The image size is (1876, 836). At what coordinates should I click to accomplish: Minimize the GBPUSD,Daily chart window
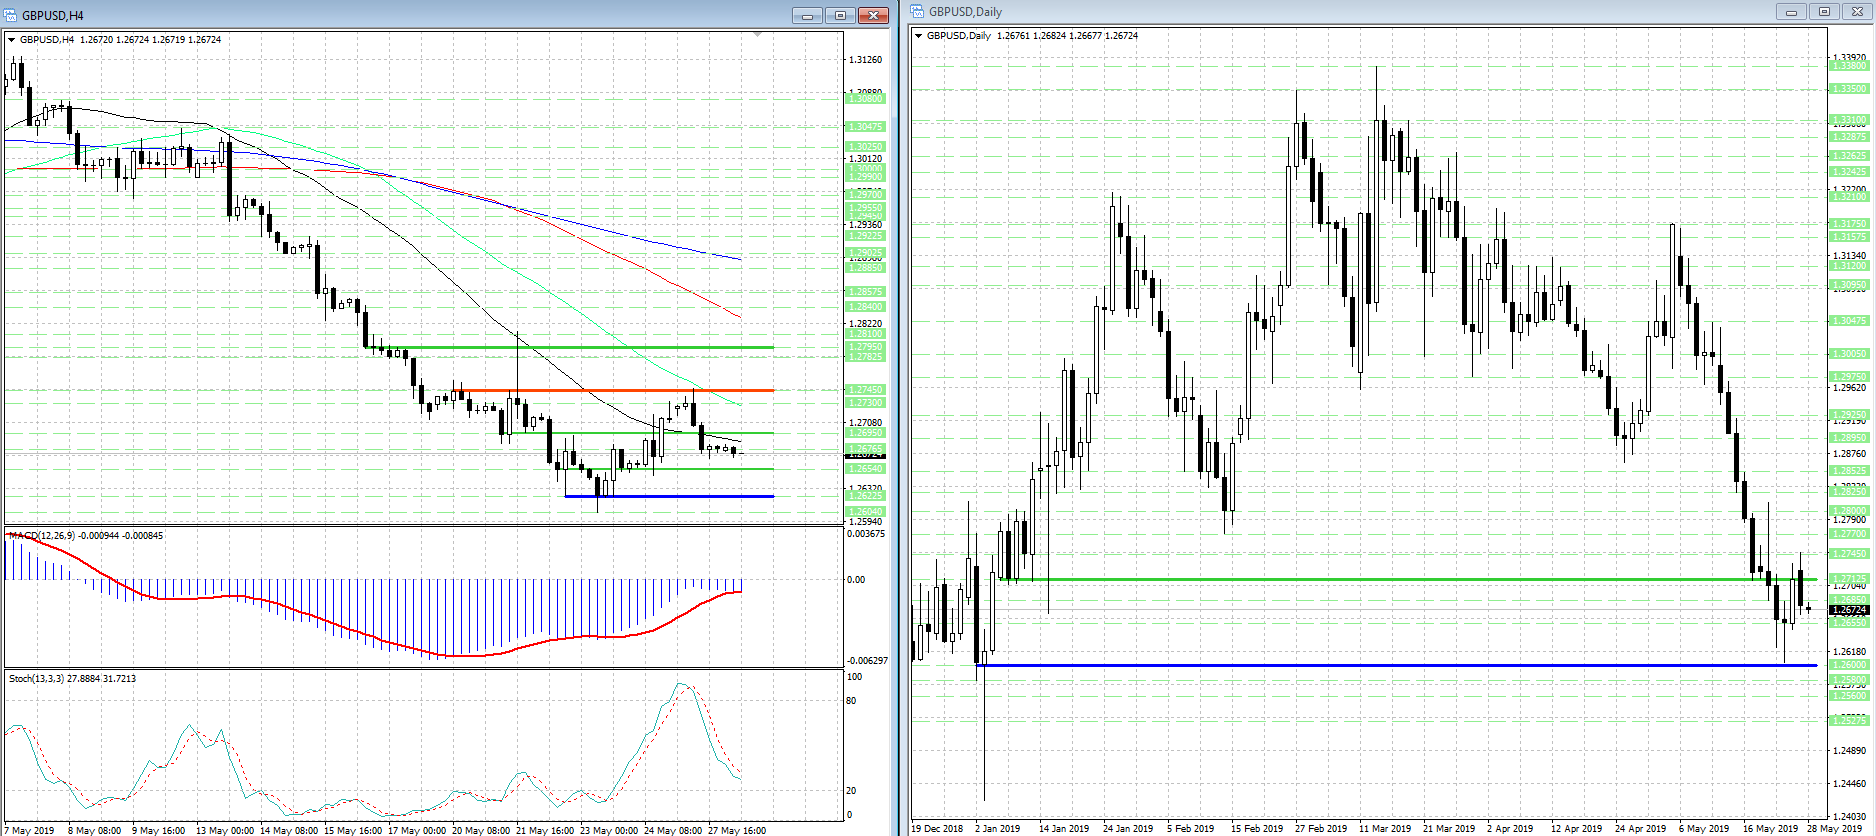[x=1791, y=12]
